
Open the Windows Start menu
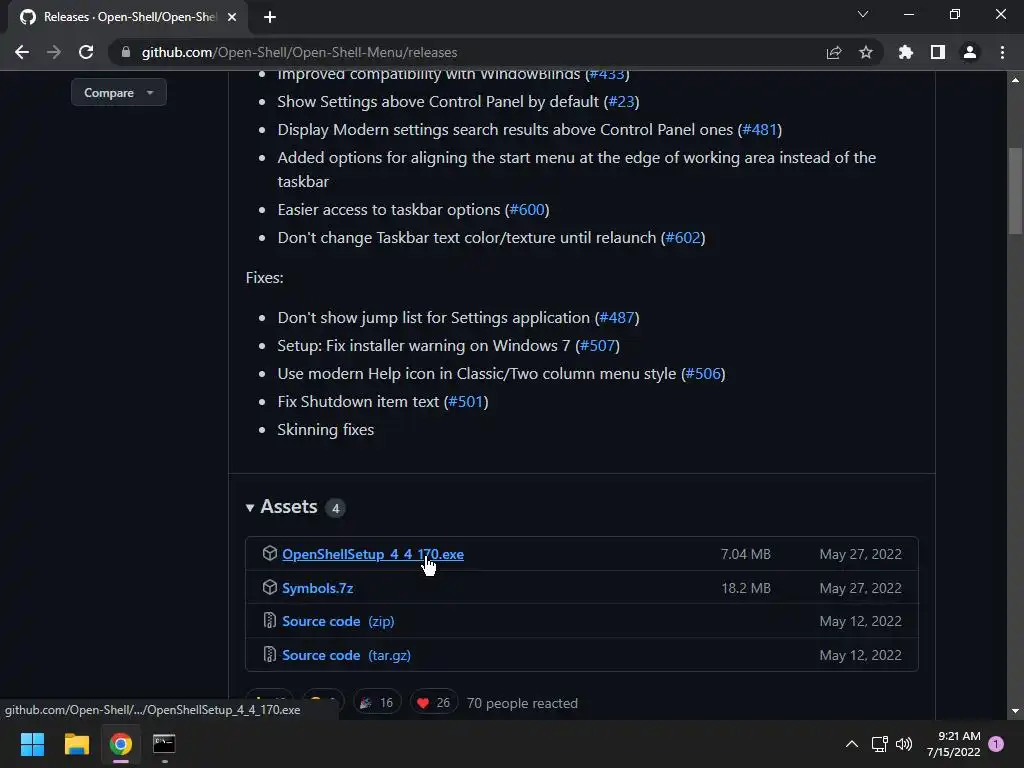click(32, 744)
